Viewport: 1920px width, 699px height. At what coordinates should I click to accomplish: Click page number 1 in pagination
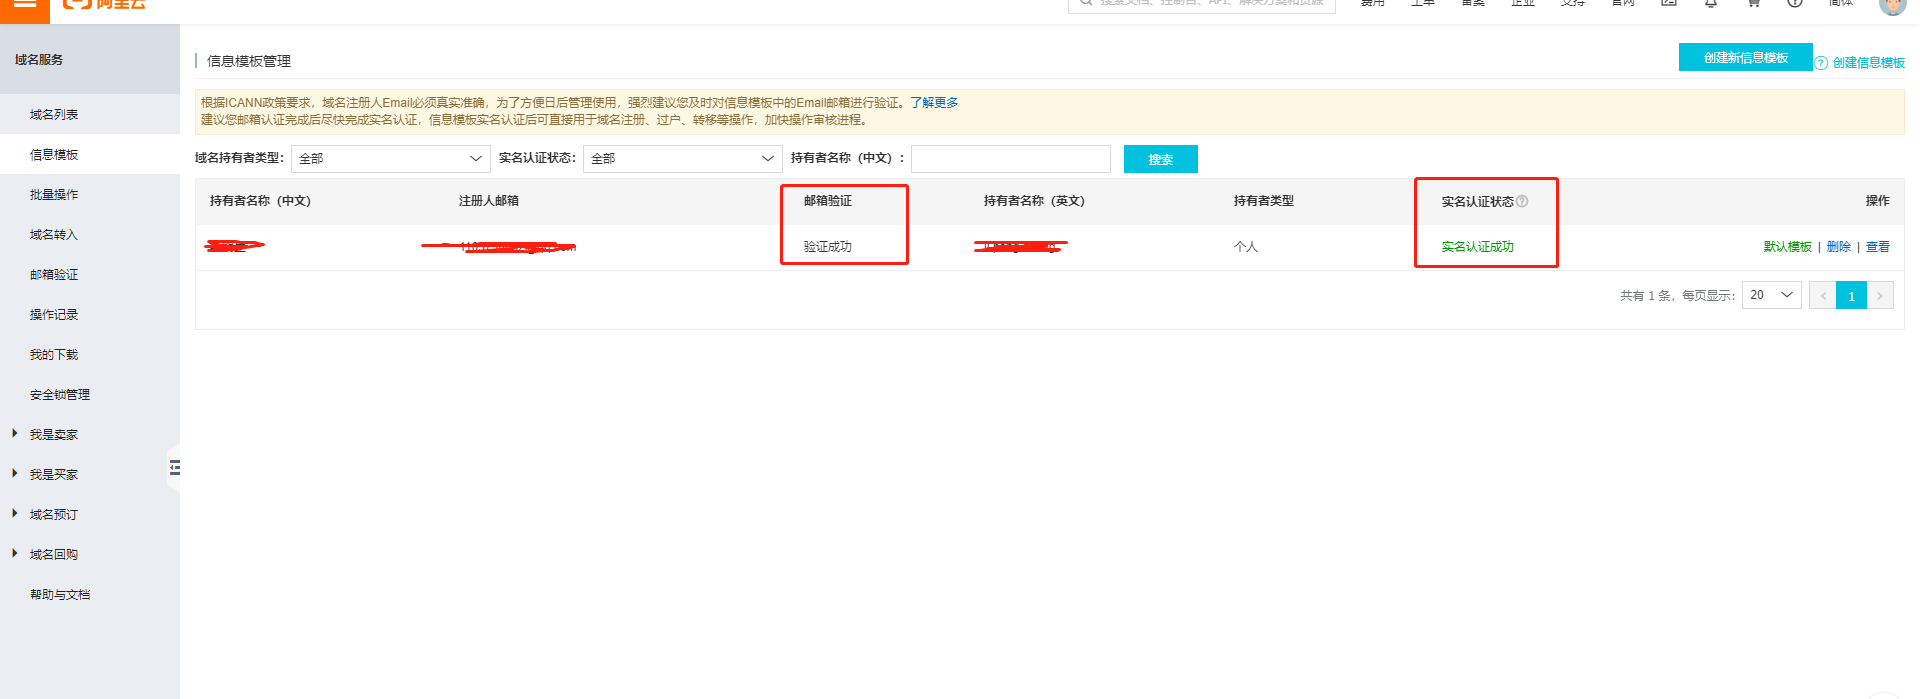1851,296
